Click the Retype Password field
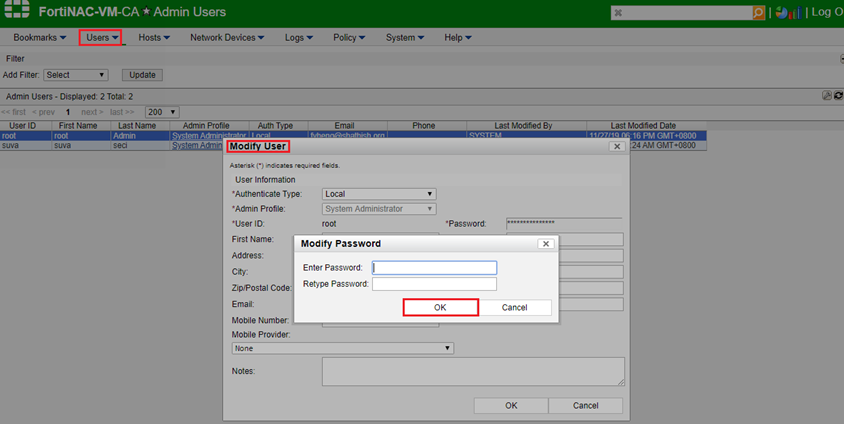The image size is (844, 424). [x=434, y=284]
